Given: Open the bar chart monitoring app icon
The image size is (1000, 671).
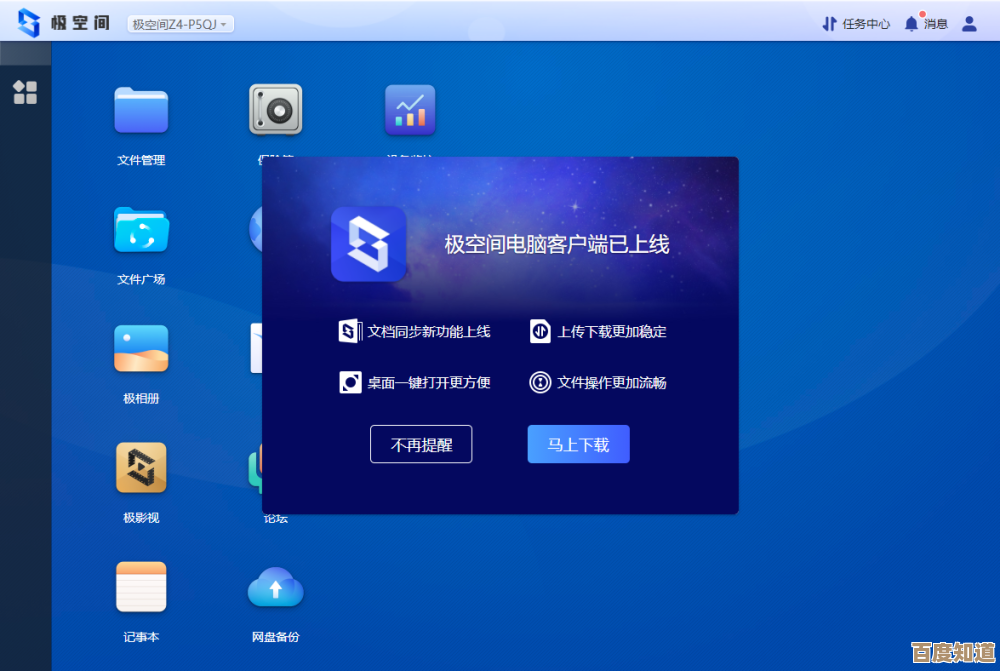Looking at the screenshot, I should [x=410, y=111].
